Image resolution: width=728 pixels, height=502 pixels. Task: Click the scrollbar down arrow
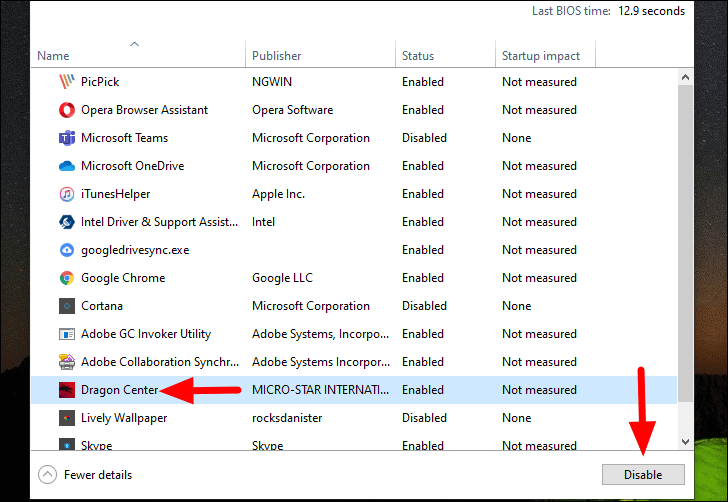click(x=685, y=442)
